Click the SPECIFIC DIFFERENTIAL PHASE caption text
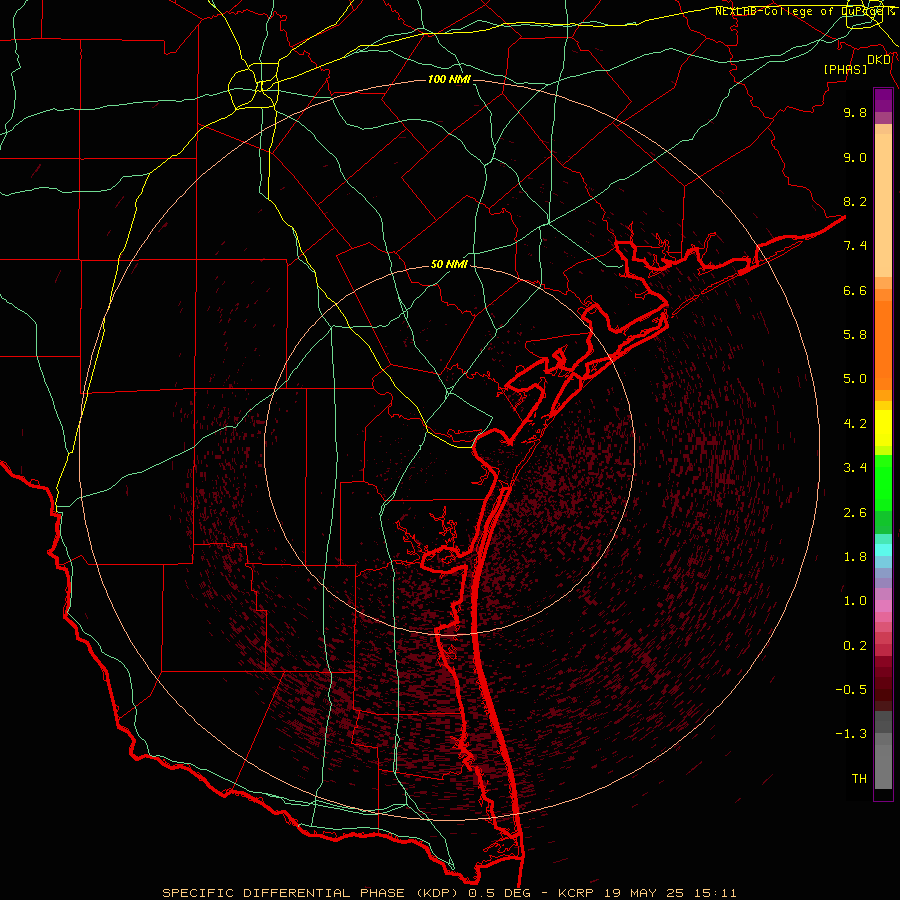The width and height of the screenshot is (900, 900). click(284, 893)
